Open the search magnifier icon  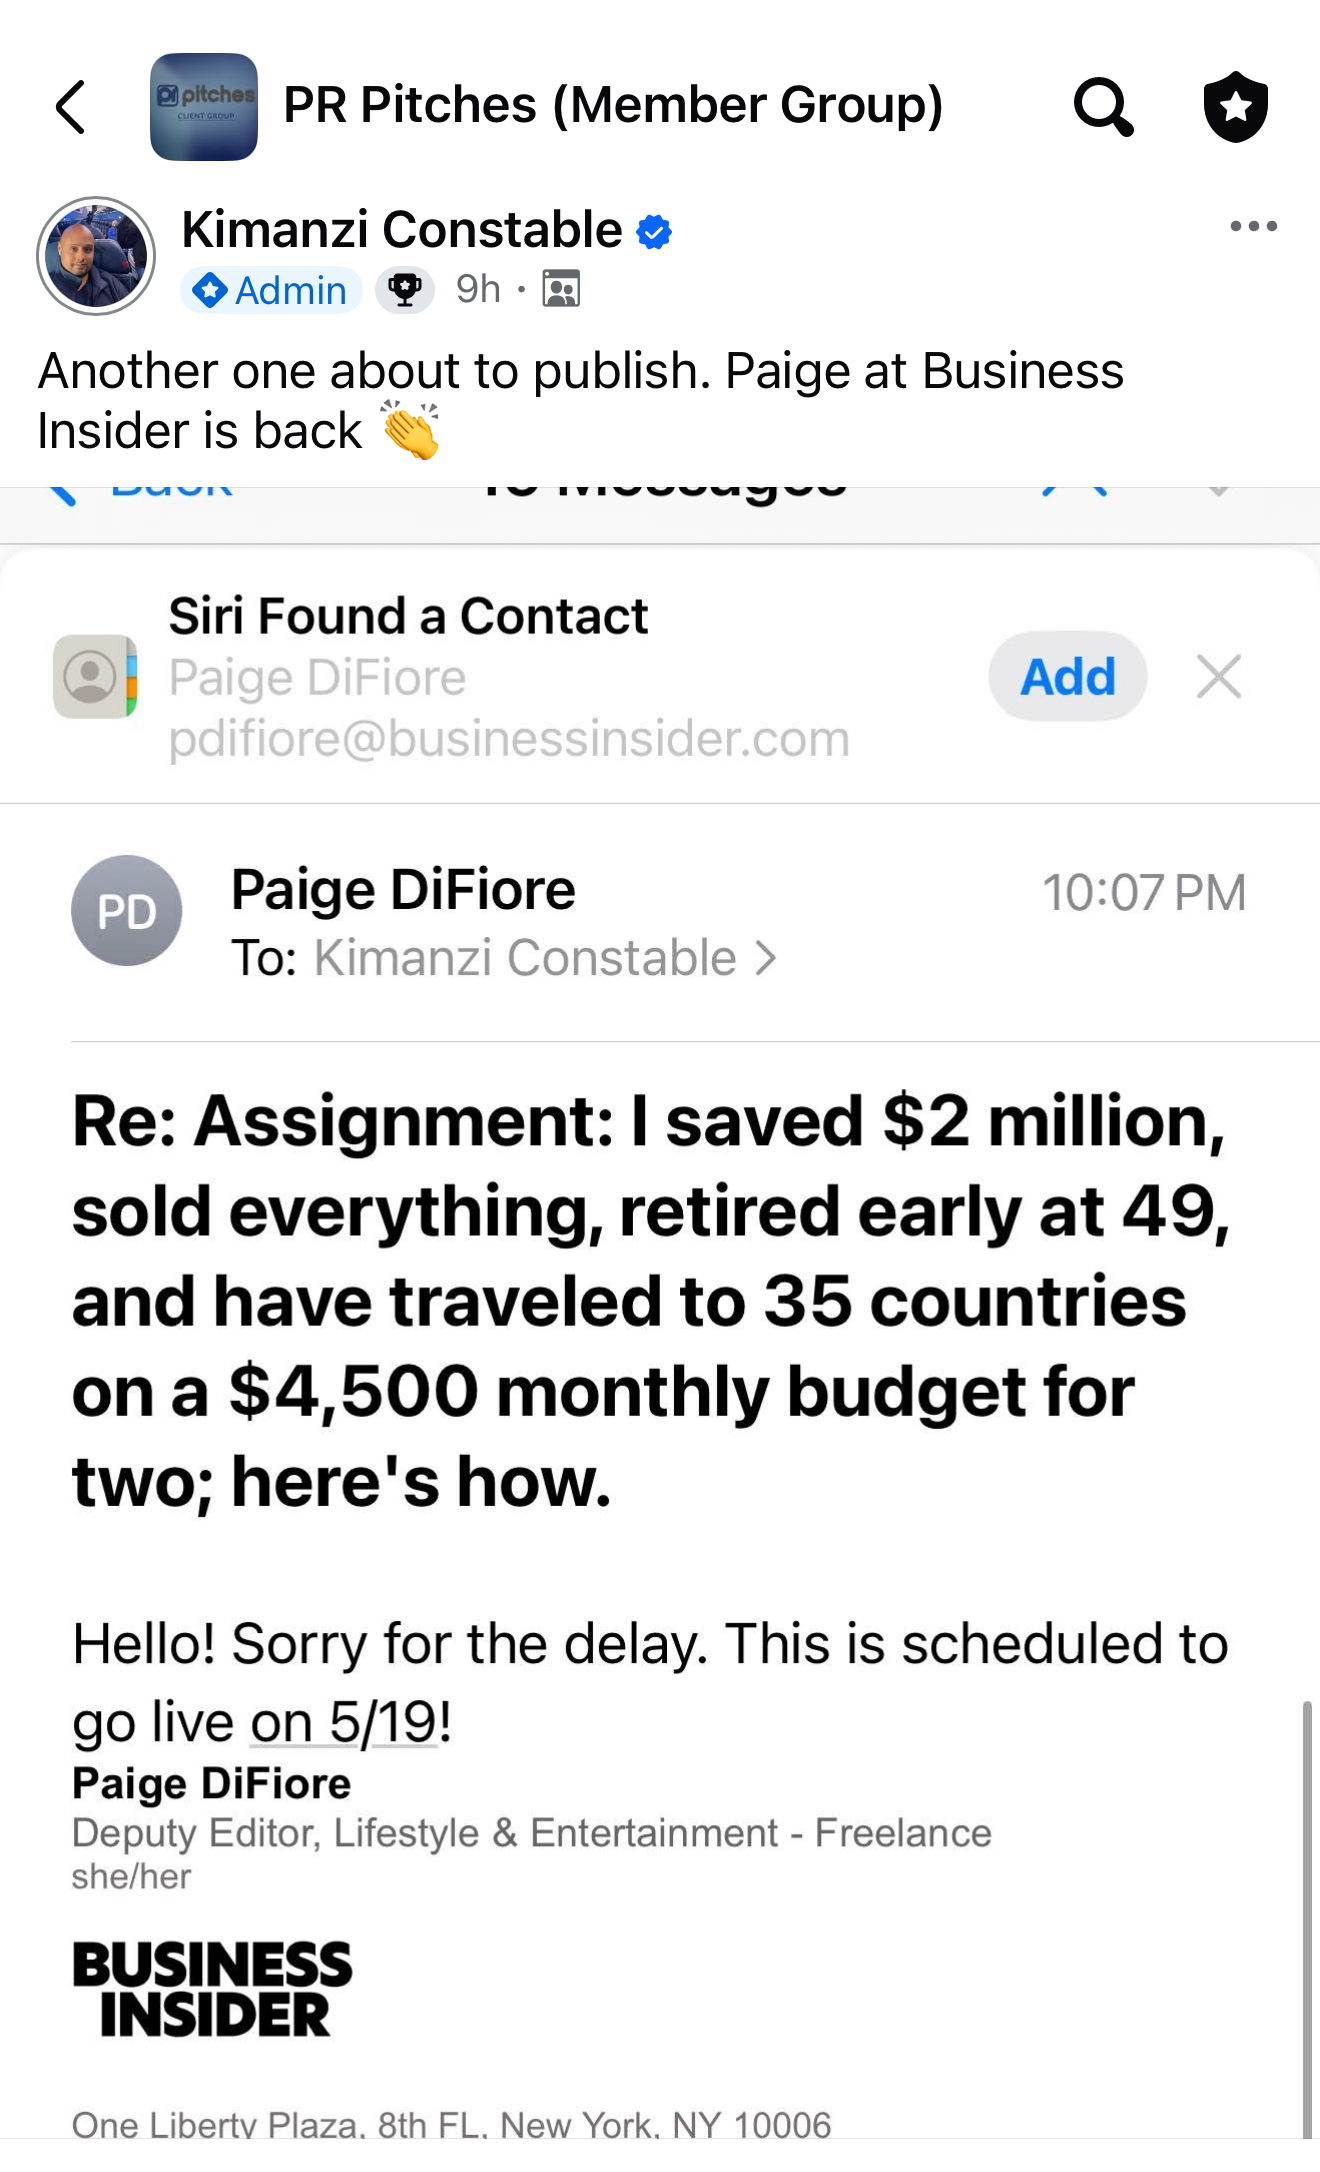(x=1103, y=107)
